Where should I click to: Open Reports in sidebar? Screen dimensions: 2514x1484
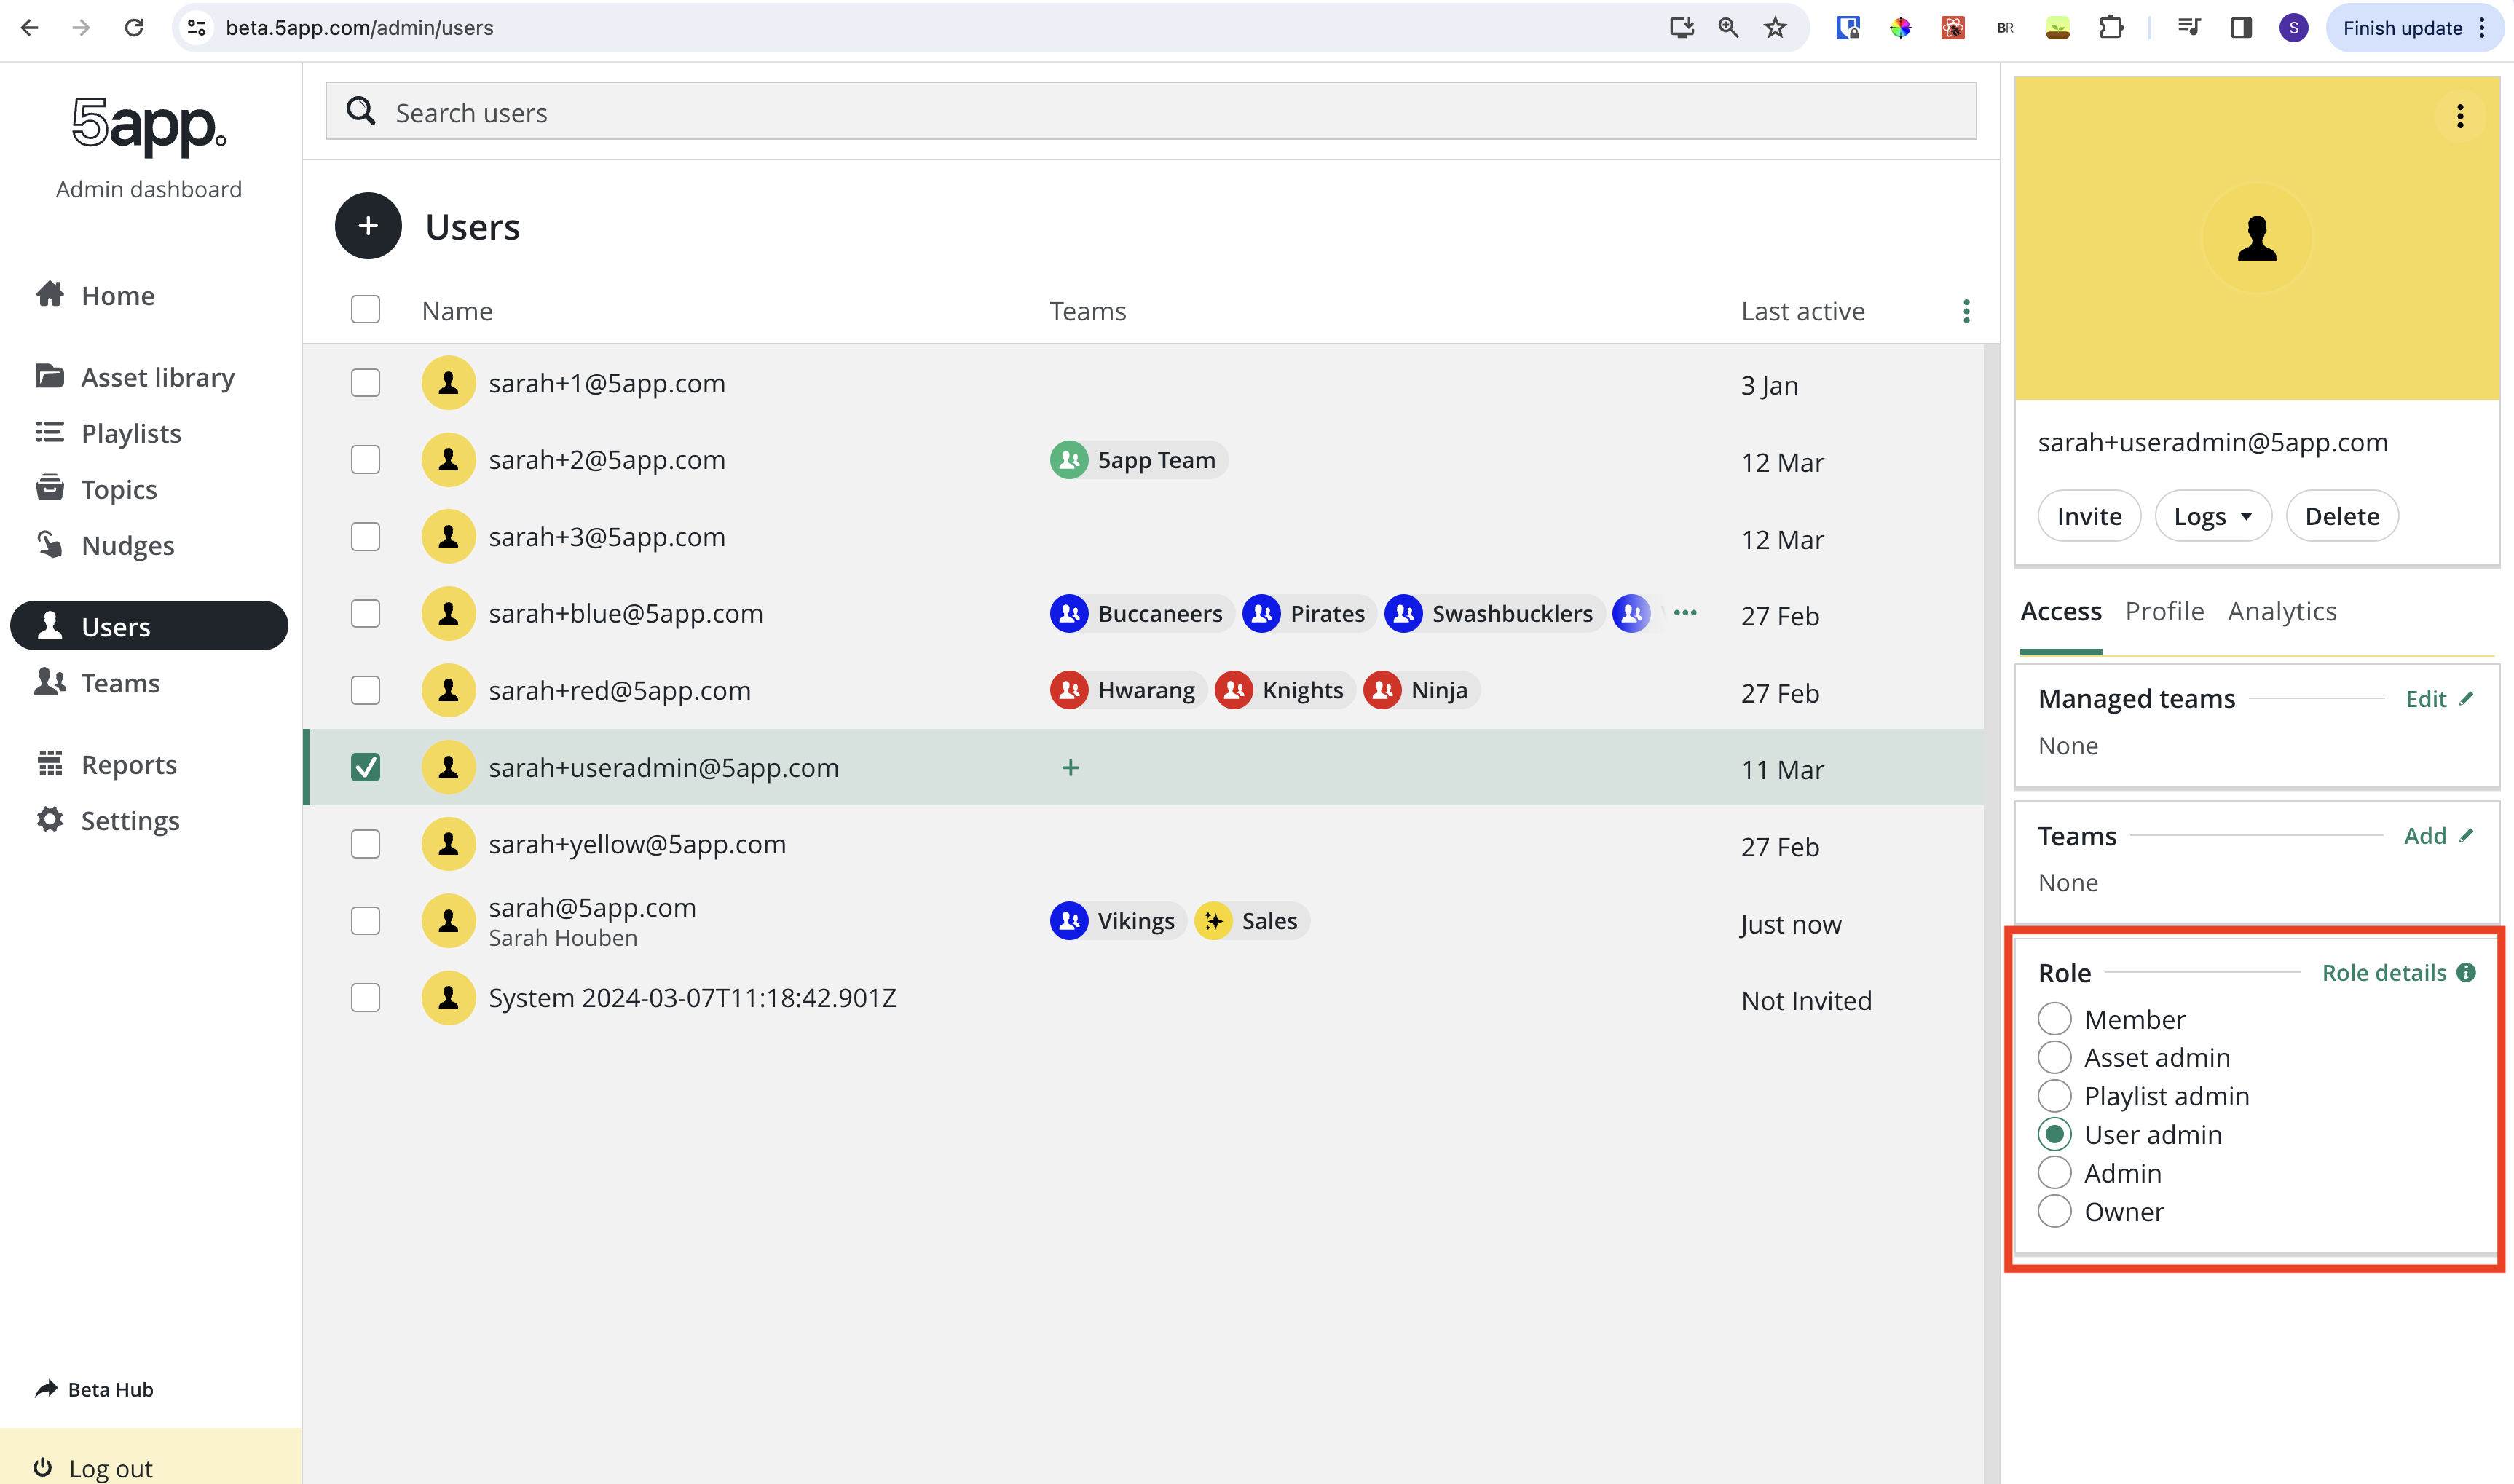(106, 764)
